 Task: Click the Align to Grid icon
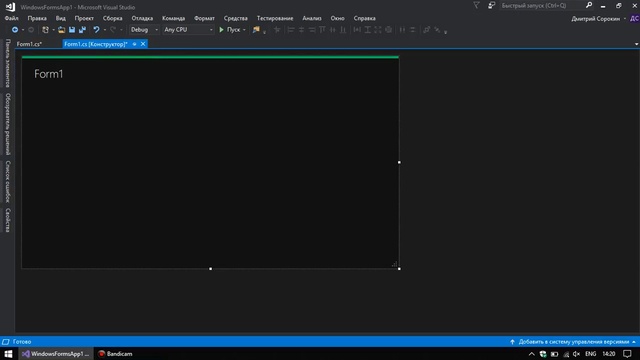point(277,30)
